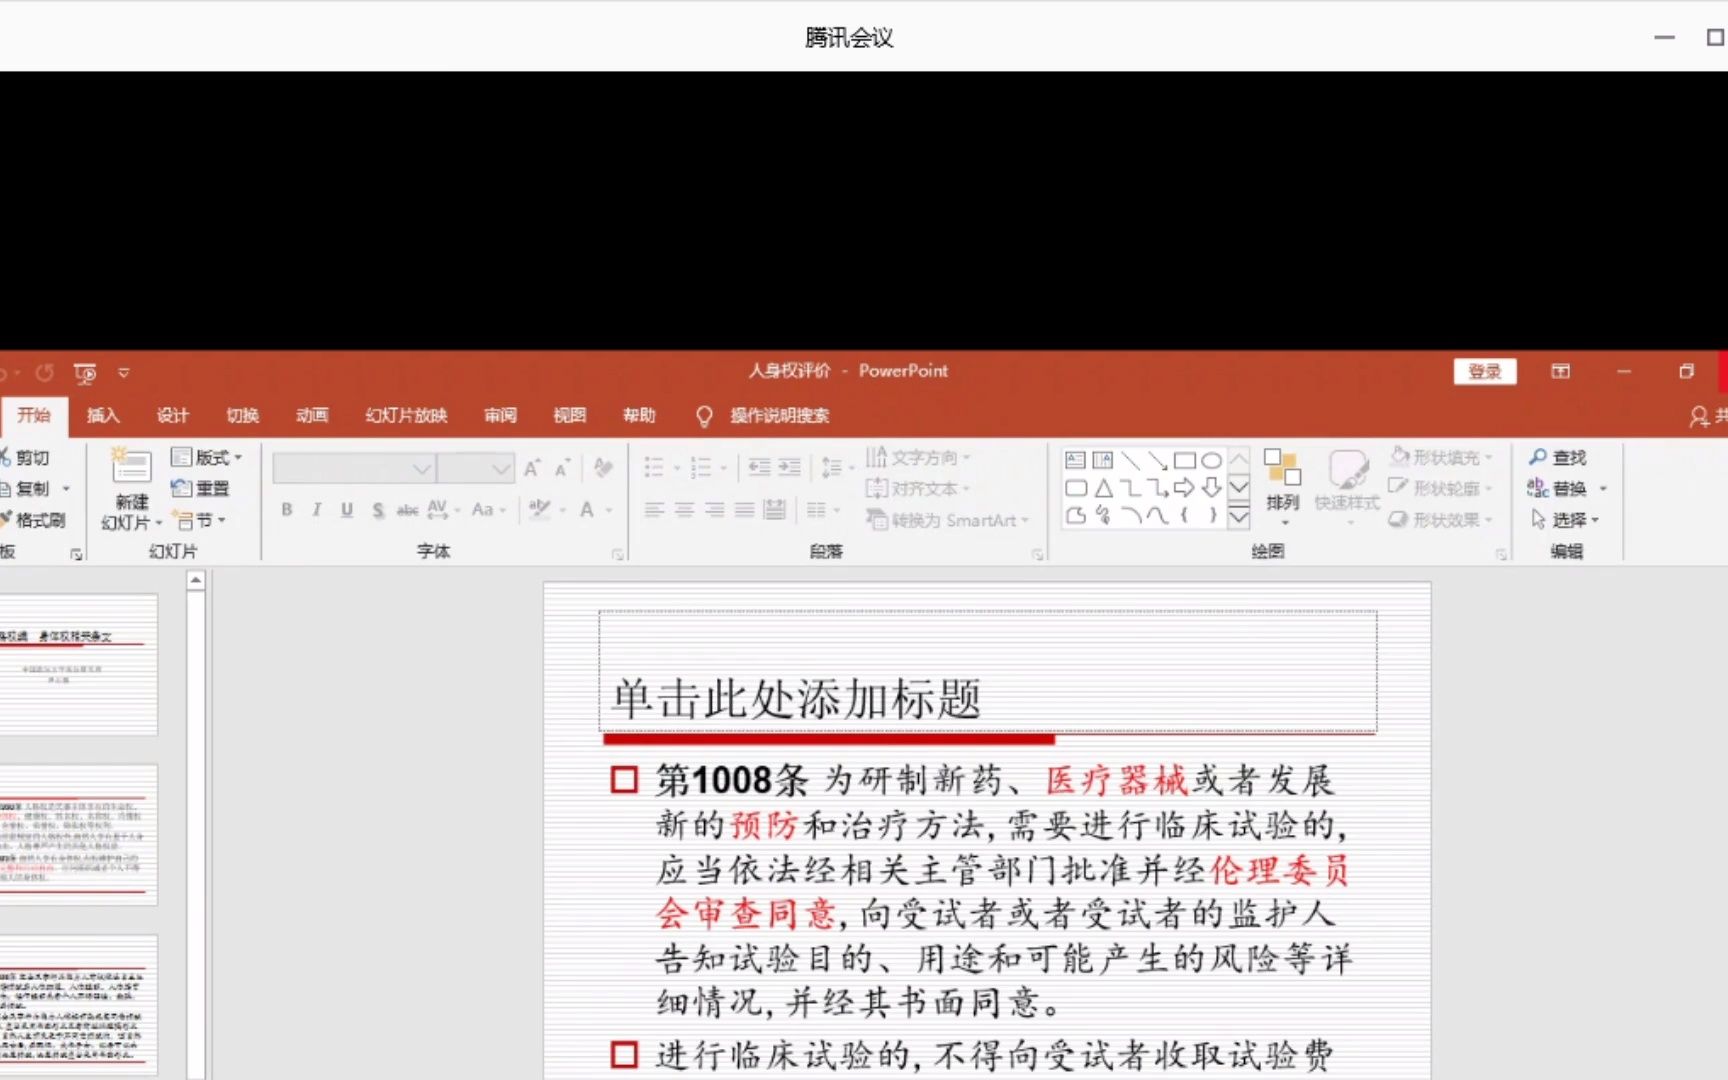1728x1080 pixels.
Task: Open the 文字方向 (Text Direction) dropdown
Action: (920, 457)
